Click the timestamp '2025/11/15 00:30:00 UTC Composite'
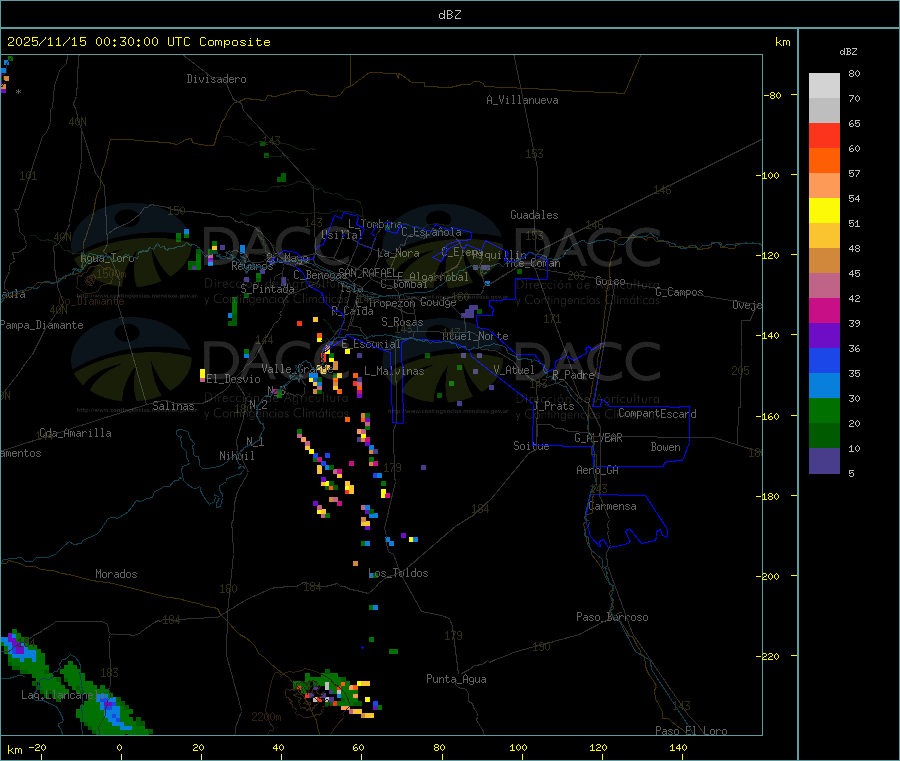Screen dimensions: 900x761 (138, 42)
